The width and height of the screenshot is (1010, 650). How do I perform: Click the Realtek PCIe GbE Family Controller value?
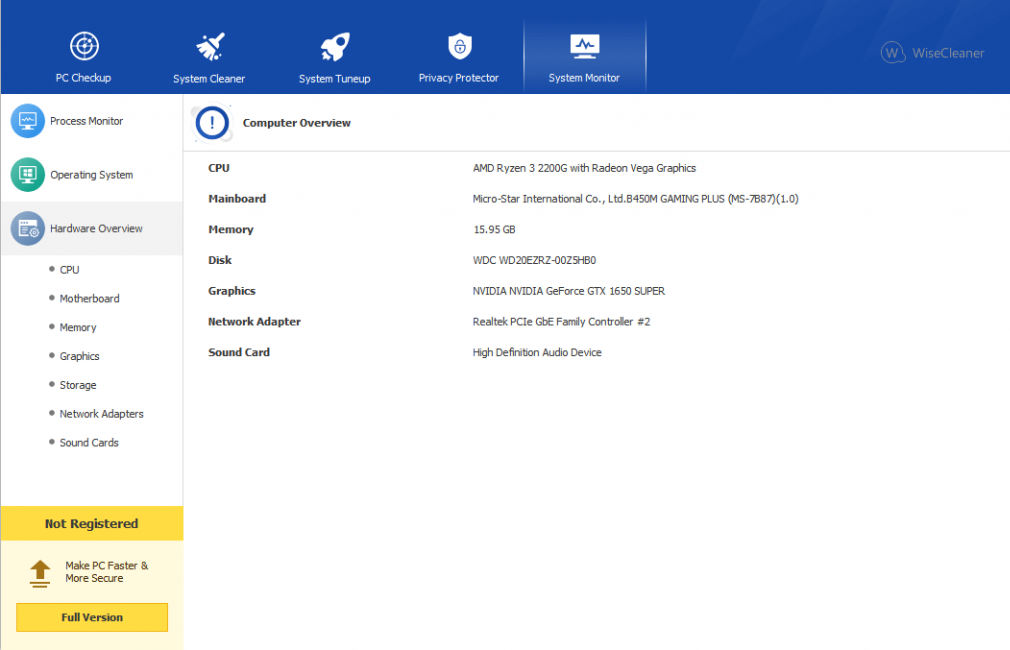click(x=562, y=321)
